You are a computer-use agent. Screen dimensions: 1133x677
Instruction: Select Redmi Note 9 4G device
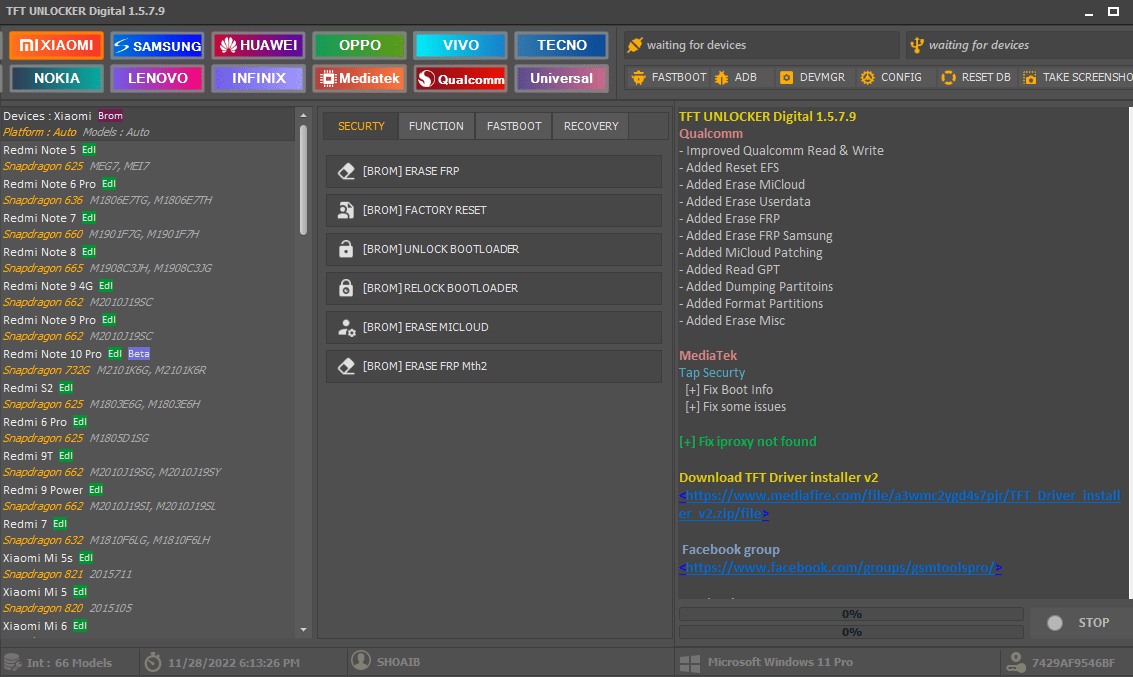(48, 286)
